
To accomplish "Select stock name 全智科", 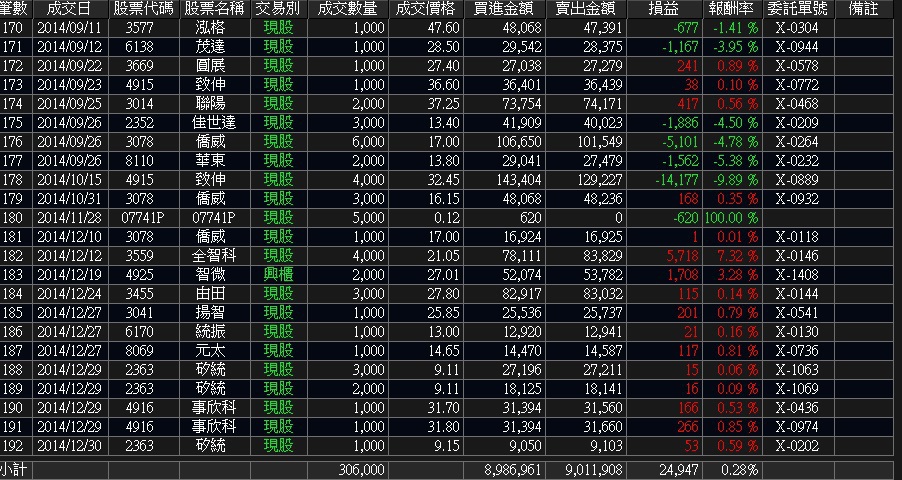I will coord(213,256).
